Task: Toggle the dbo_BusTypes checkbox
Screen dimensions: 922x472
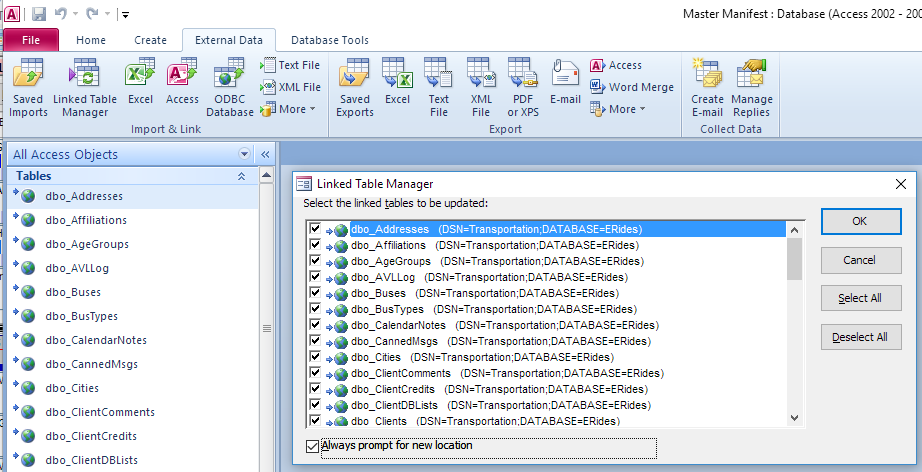Action: coord(315,309)
